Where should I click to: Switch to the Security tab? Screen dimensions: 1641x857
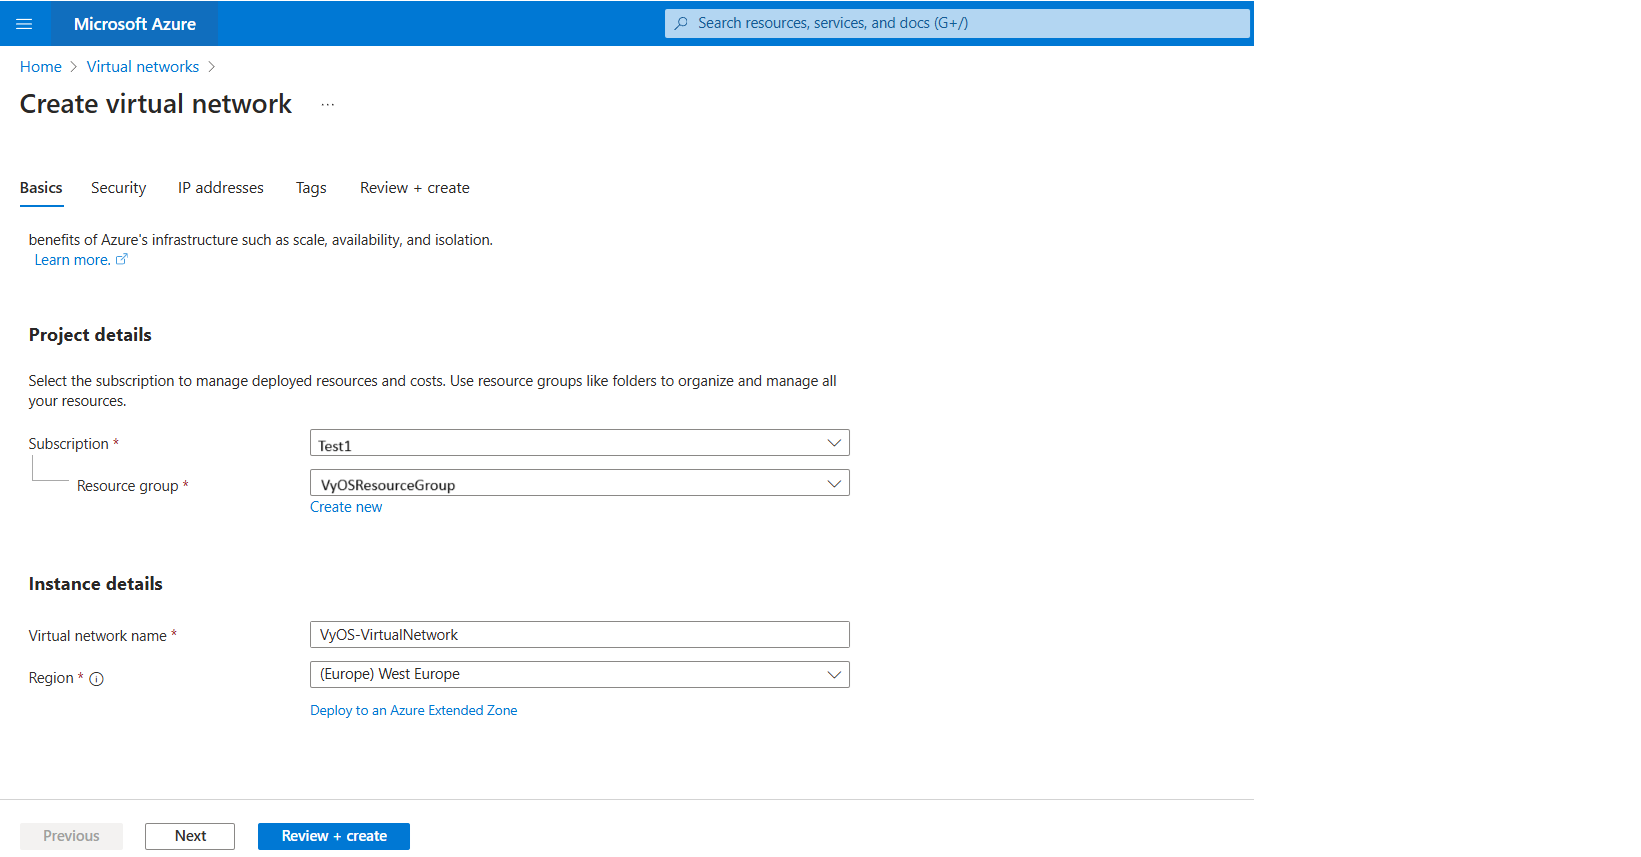click(118, 188)
